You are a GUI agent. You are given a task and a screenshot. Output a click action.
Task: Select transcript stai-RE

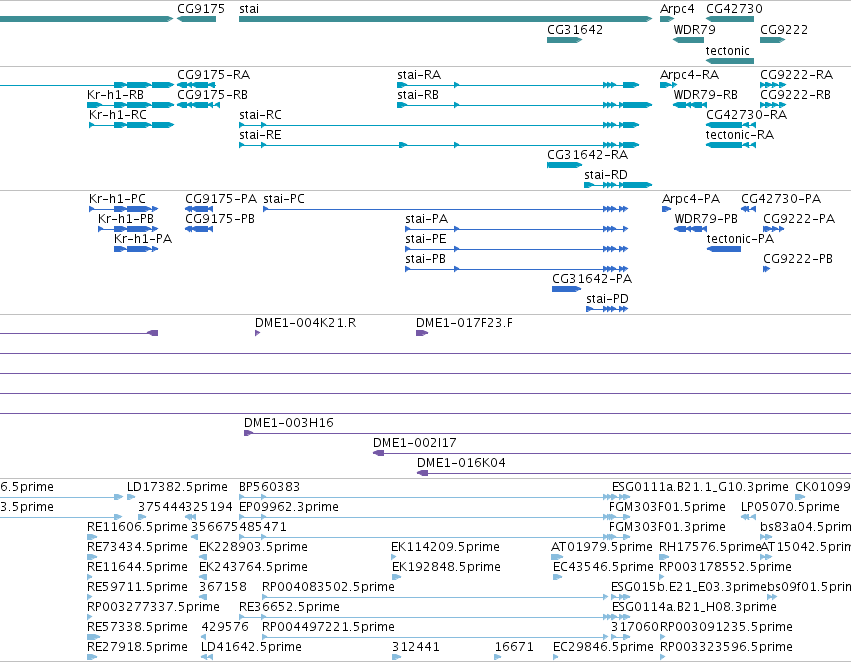[439, 145]
